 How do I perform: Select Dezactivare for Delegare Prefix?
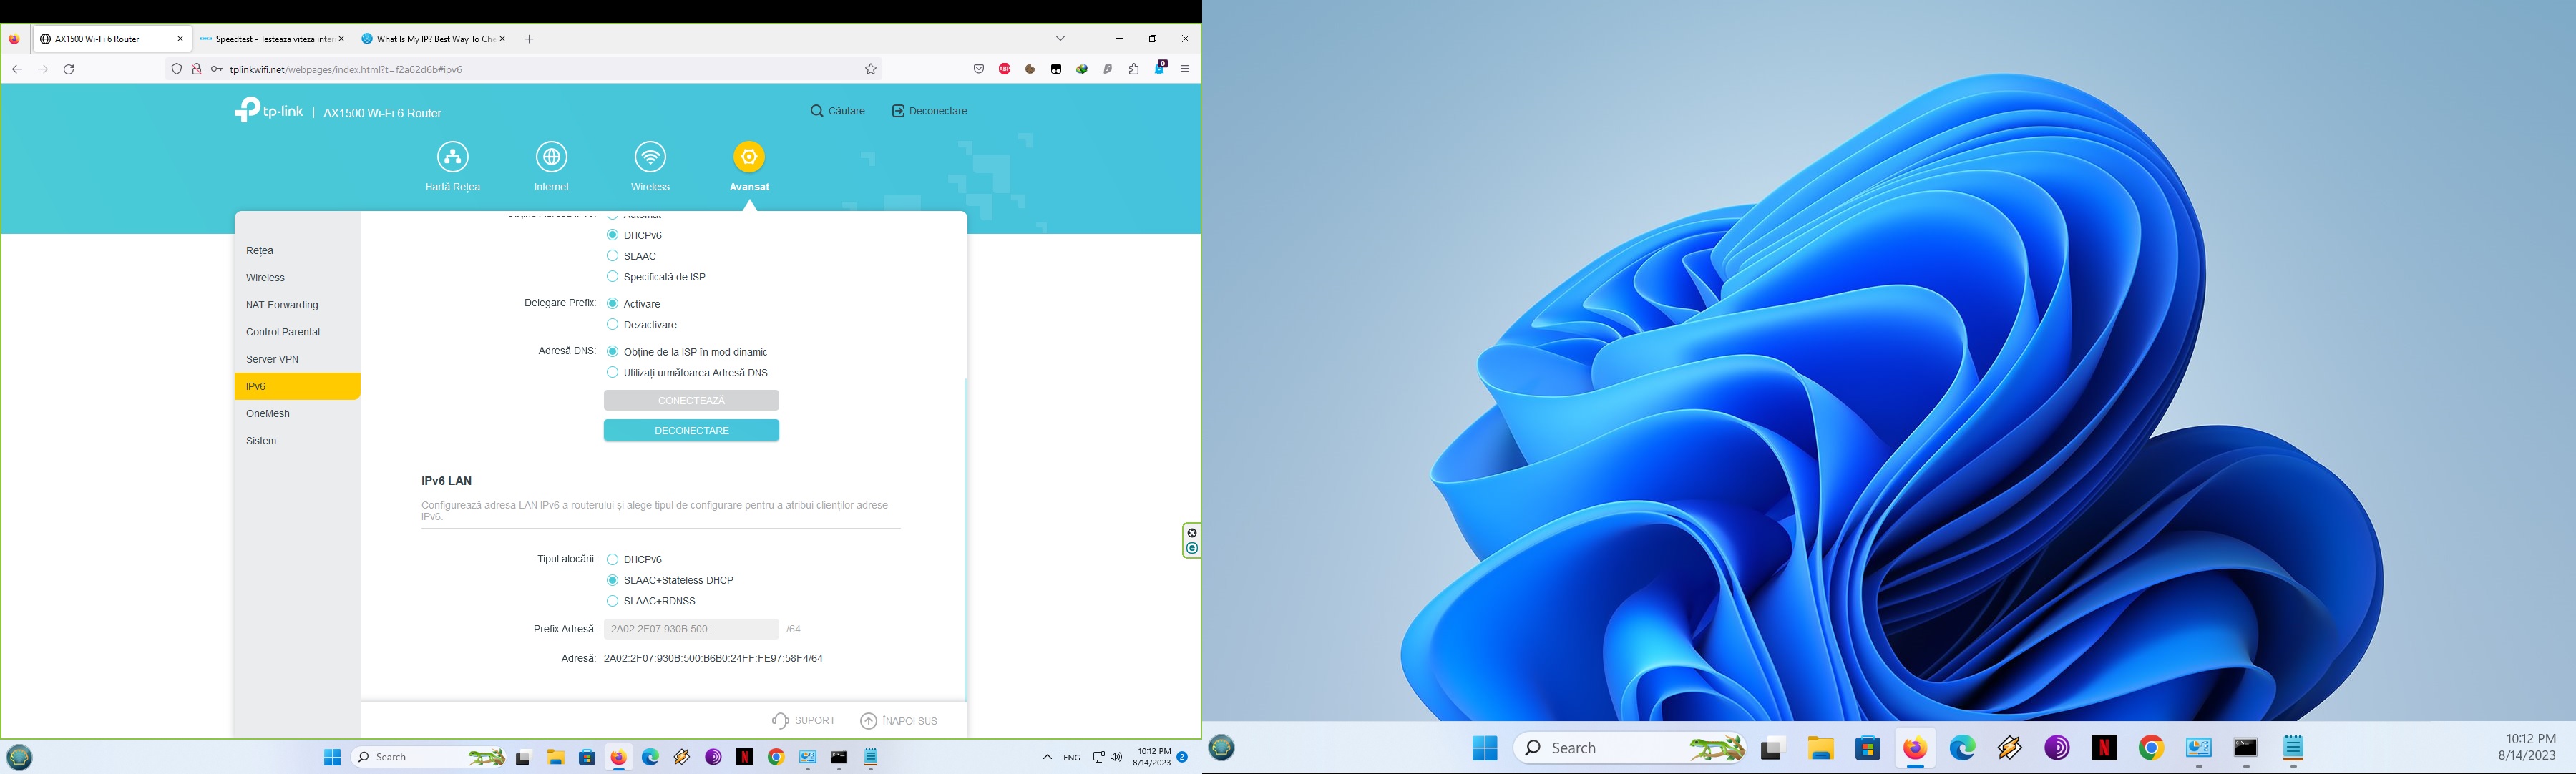point(613,325)
